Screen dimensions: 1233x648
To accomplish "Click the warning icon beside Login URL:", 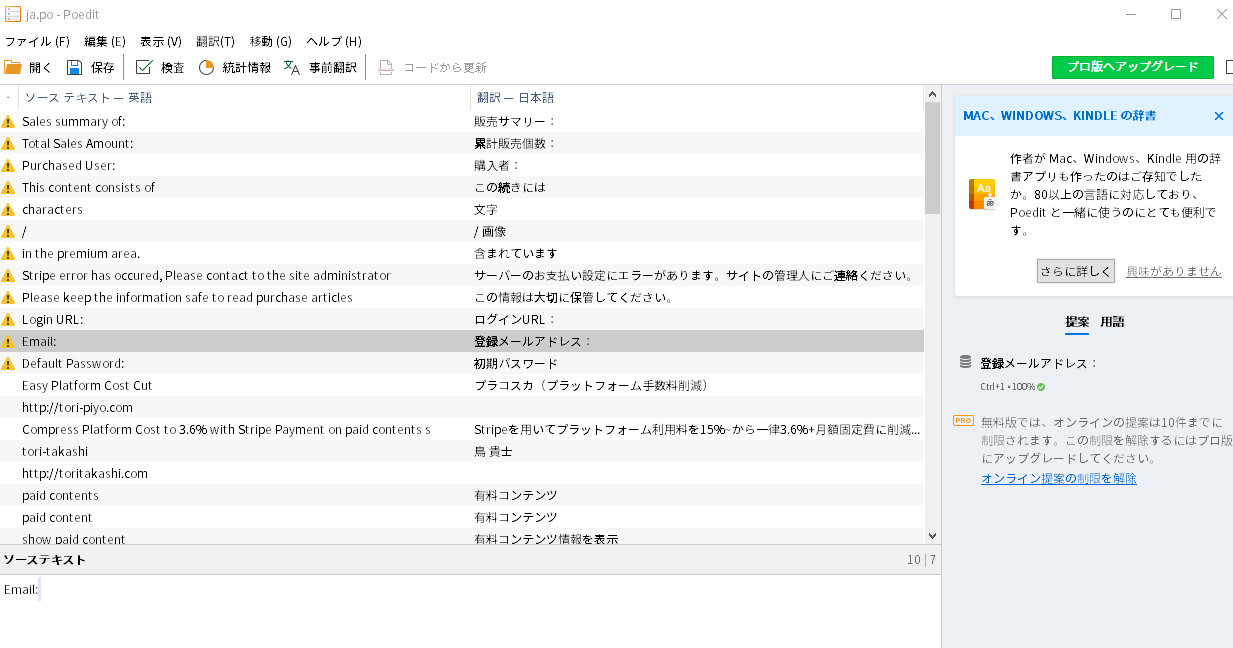I will coord(9,319).
